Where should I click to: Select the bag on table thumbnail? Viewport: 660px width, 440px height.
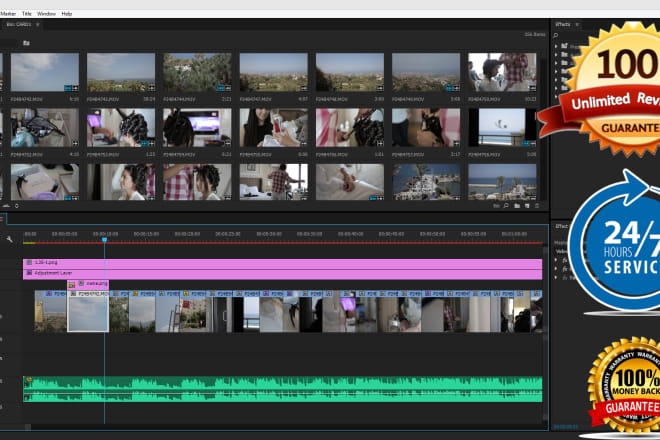45,128
